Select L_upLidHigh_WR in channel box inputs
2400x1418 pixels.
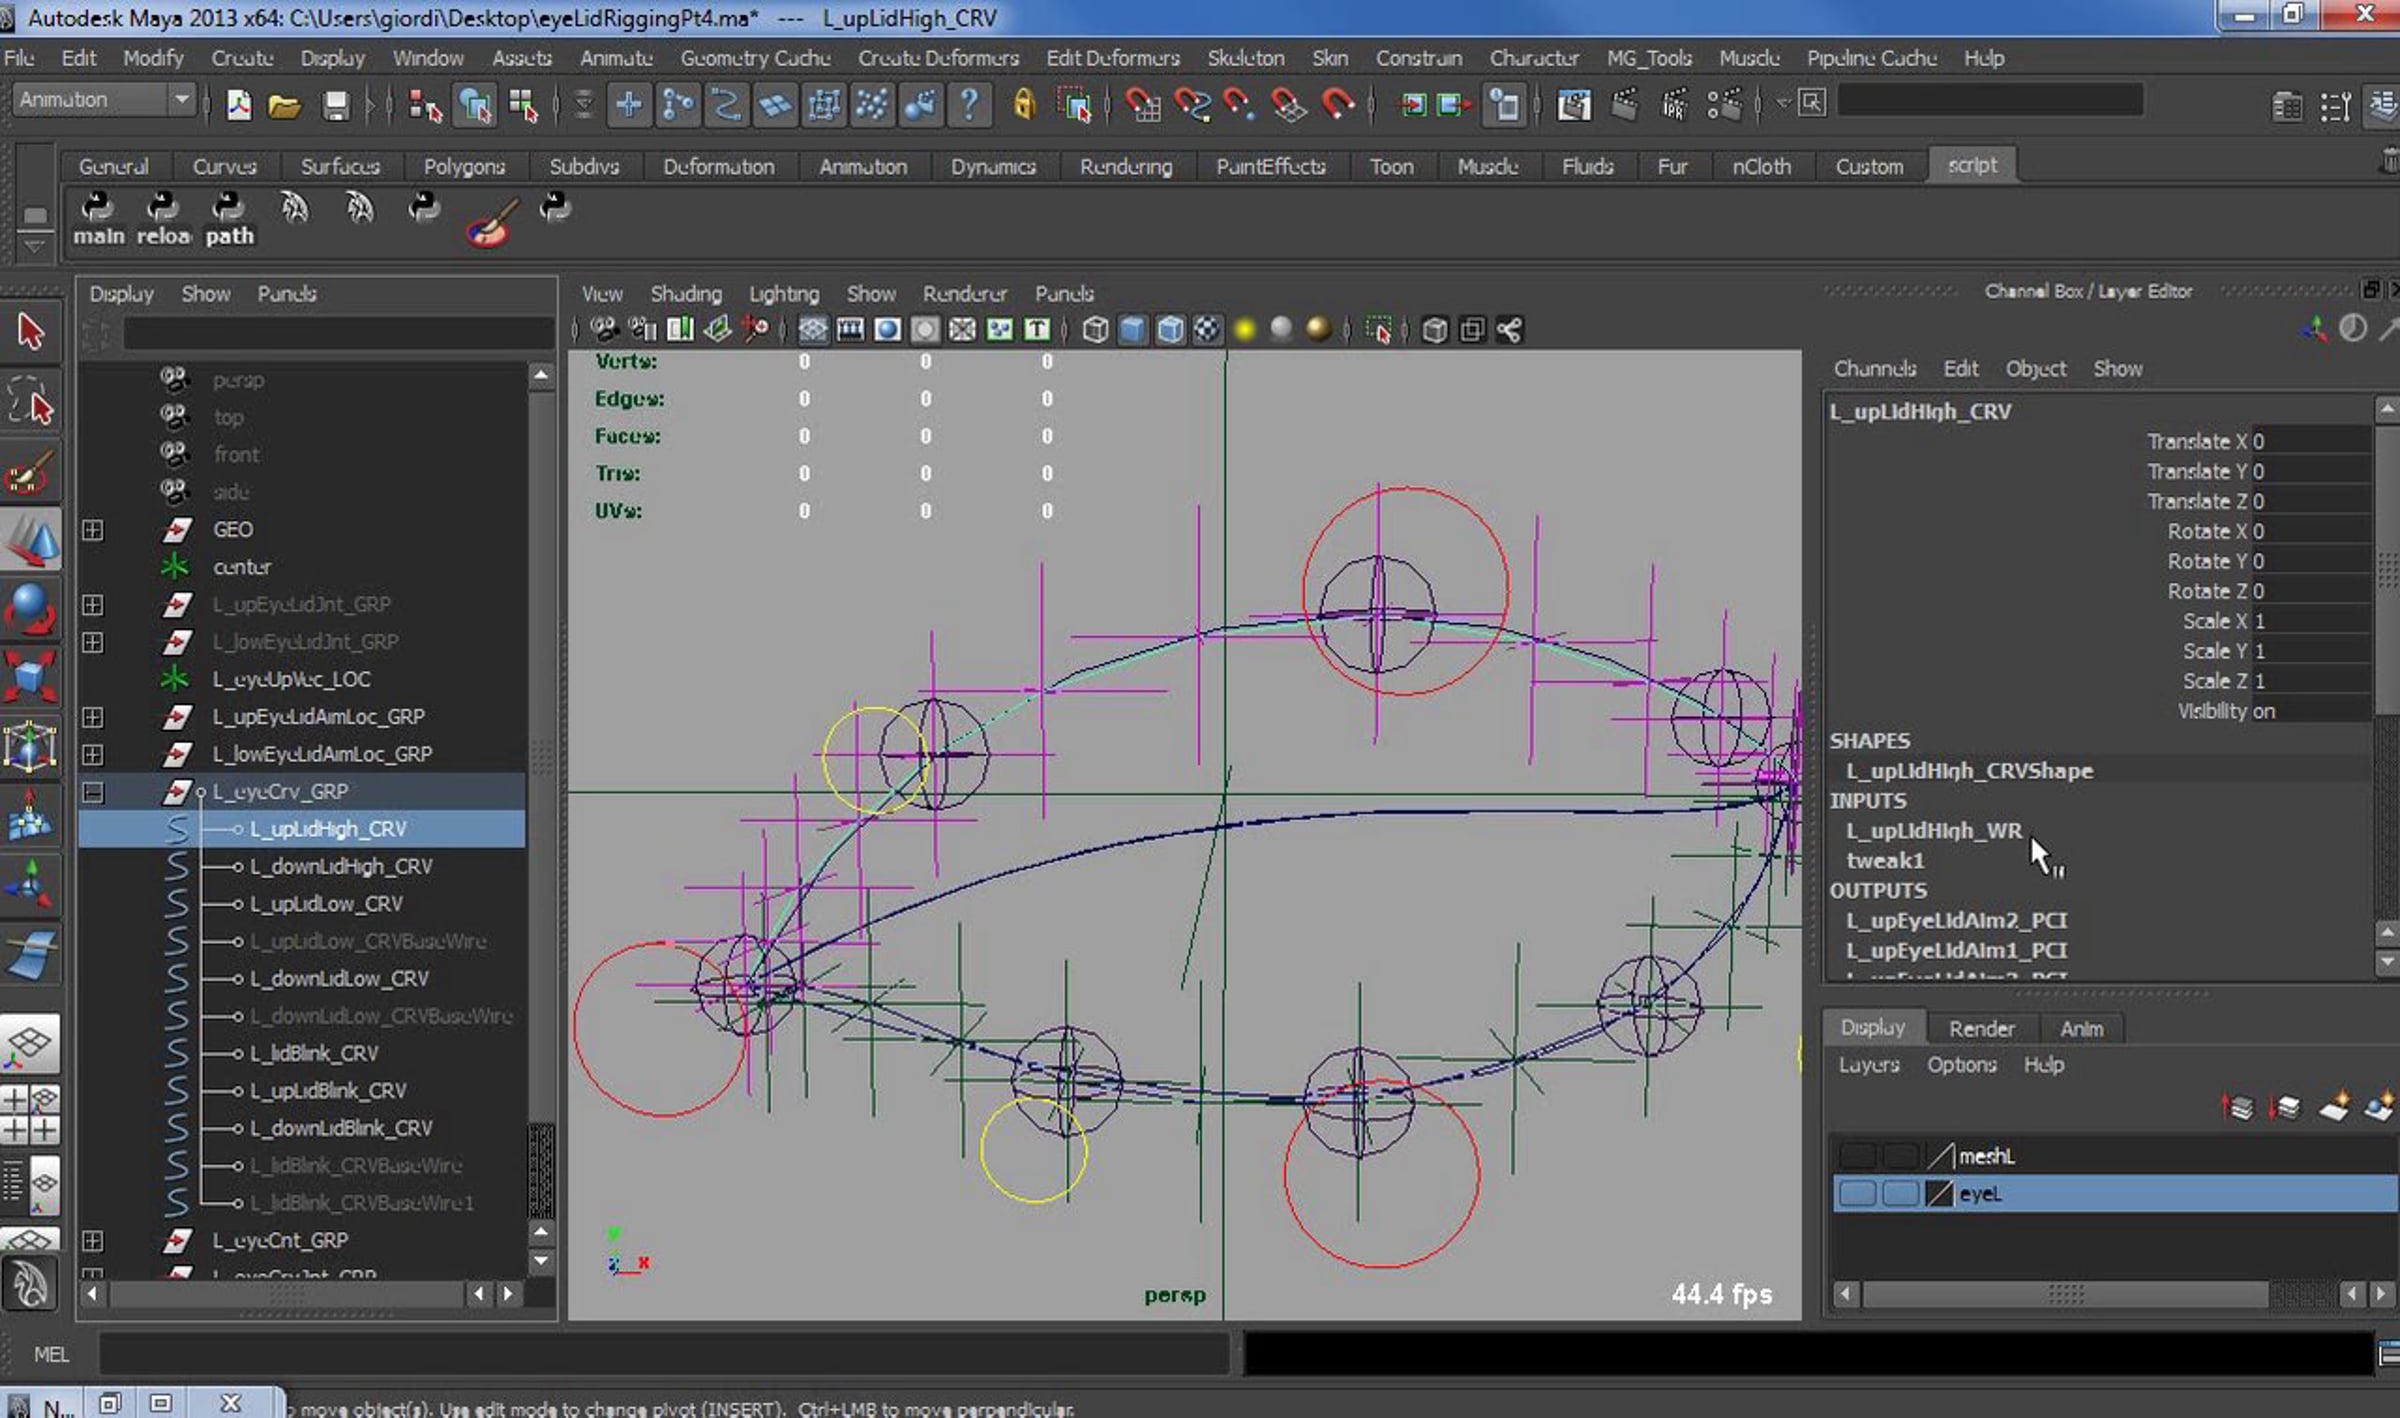pyautogui.click(x=1933, y=831)
